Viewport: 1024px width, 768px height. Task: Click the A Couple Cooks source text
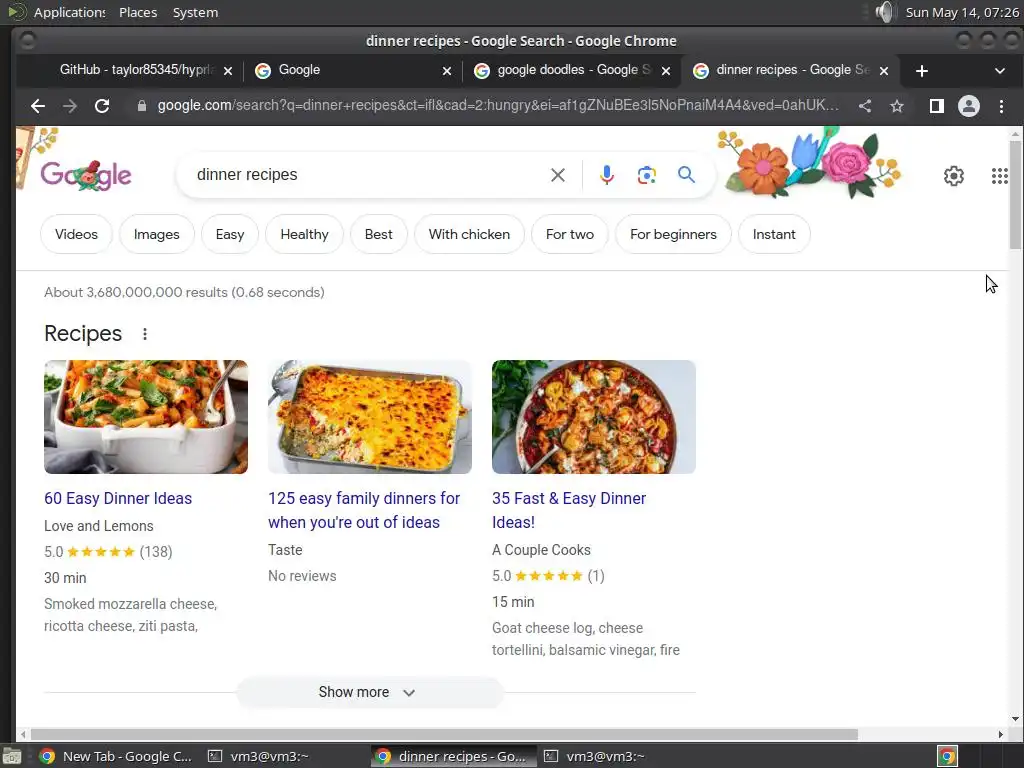(541, 550)
